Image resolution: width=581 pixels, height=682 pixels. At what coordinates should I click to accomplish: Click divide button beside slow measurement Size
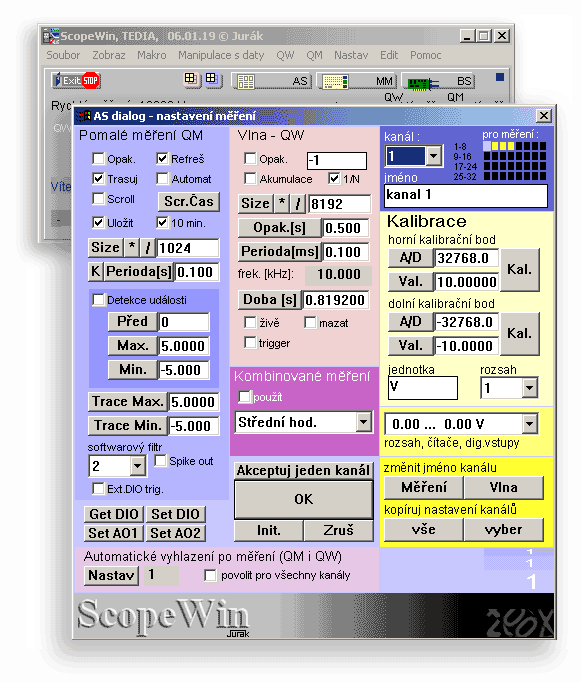pyautogui.click(x=147, y=247)
